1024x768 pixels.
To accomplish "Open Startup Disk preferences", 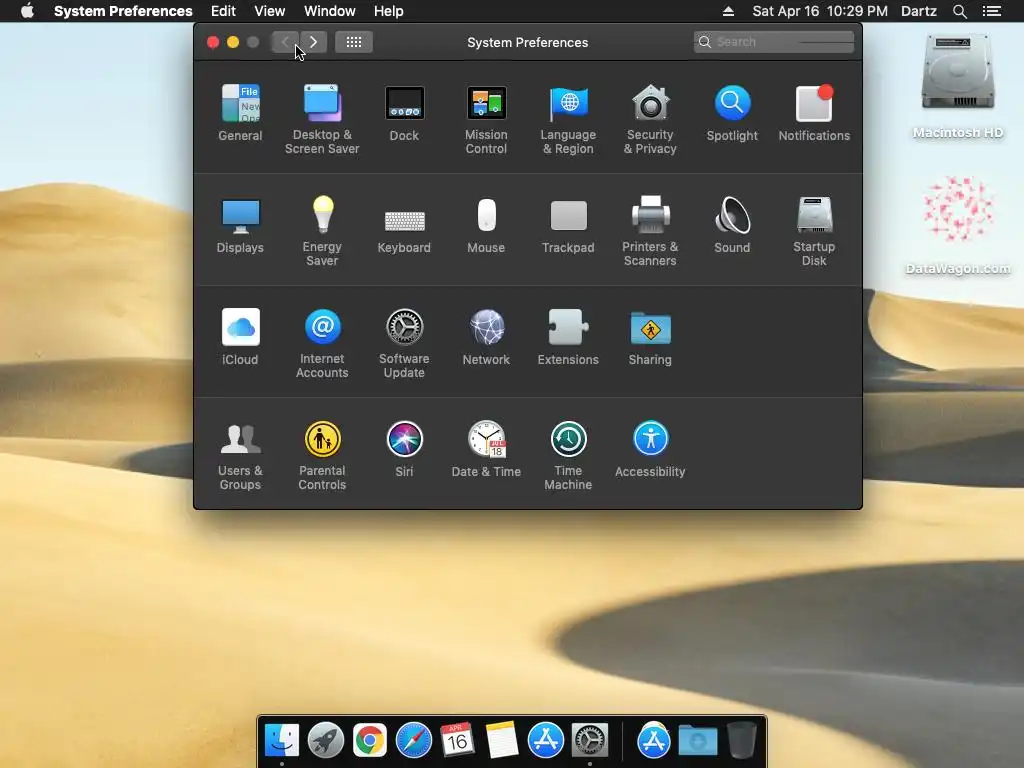I will 814,231.
